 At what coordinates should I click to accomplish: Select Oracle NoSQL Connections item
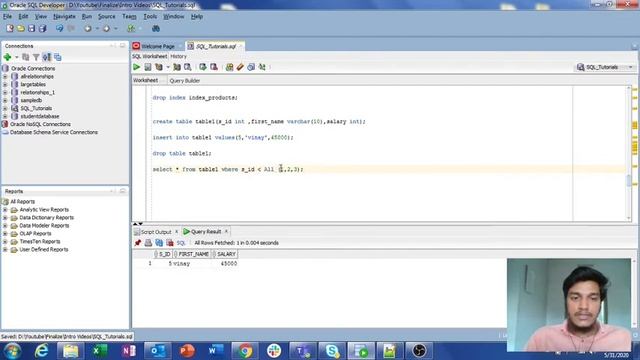tap(40, 124)
